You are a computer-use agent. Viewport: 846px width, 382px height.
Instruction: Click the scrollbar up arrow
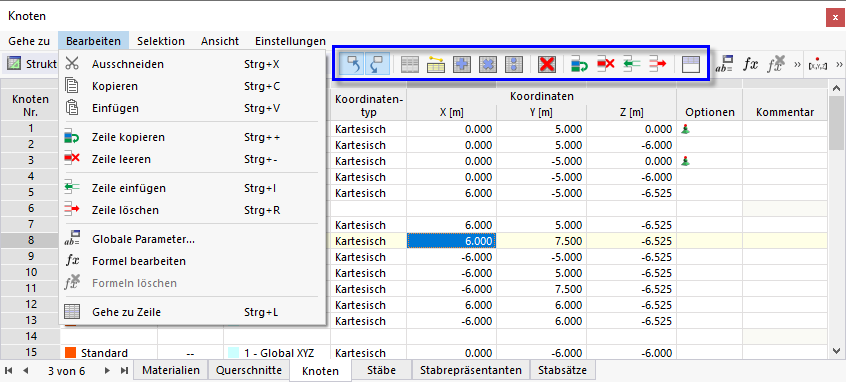(x=837, y=87)
